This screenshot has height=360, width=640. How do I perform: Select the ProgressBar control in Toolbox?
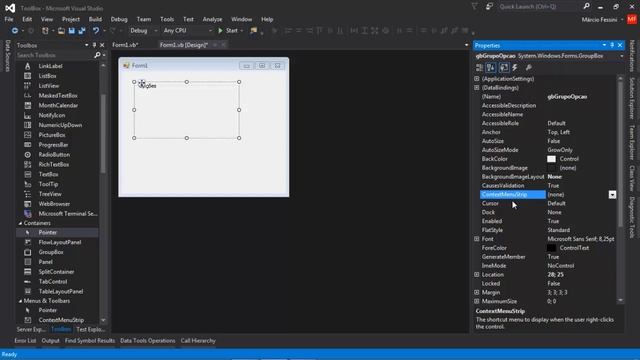coord(53,145)
